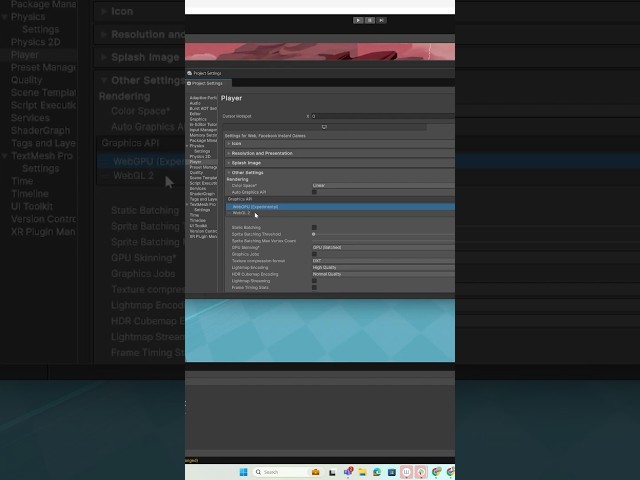Select Script Execution Order in the sidebar

pyautogui.click(x=203, y=183)
